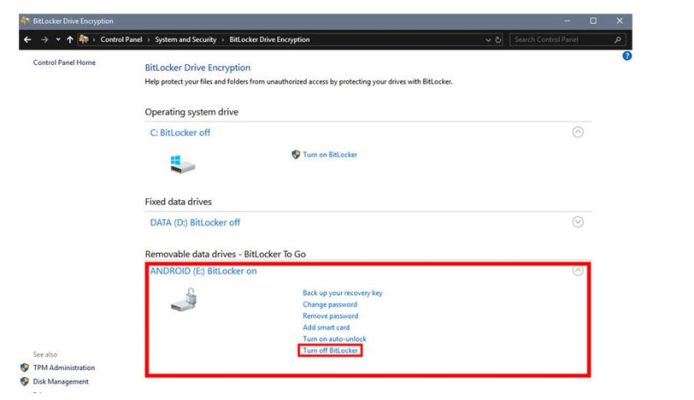Click the search magnifier icon
The image size is (694, 400).
(x=617, y=40)
